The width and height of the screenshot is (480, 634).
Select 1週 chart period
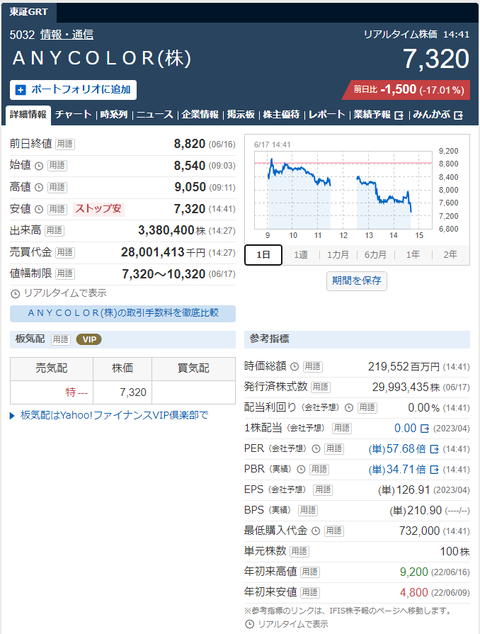300,255
